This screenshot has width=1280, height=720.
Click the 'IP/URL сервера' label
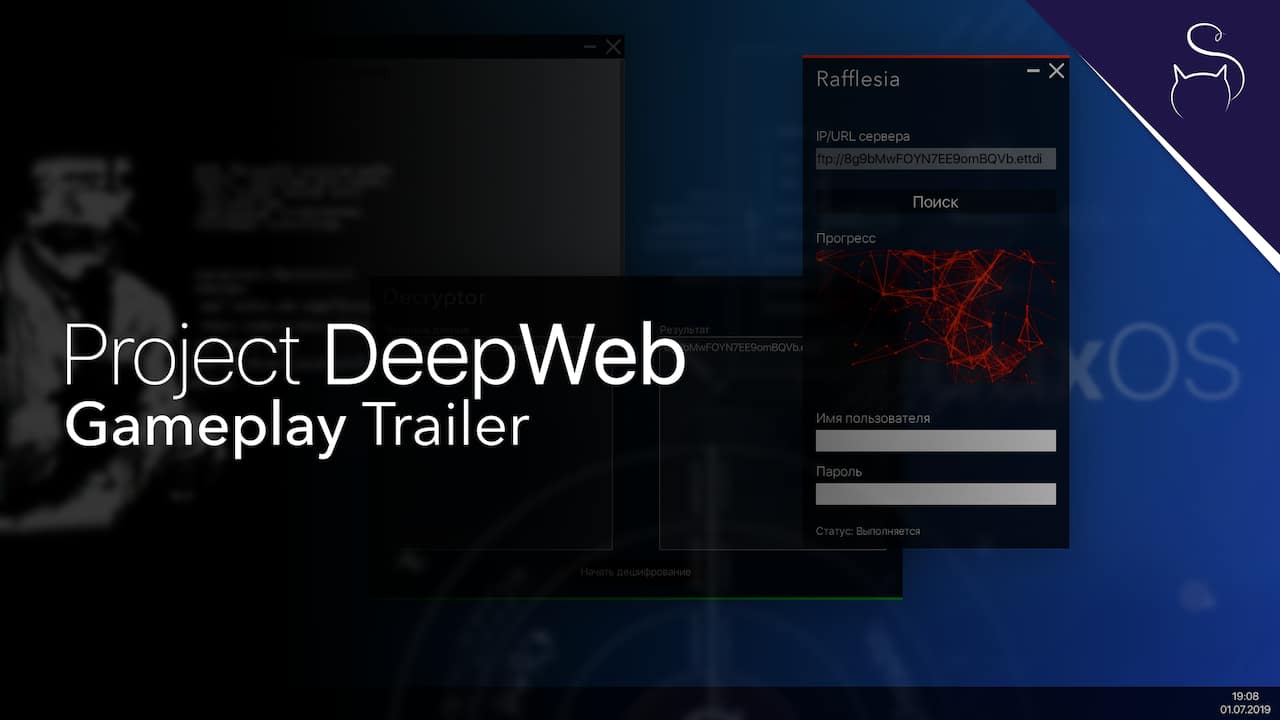point(863,136)
